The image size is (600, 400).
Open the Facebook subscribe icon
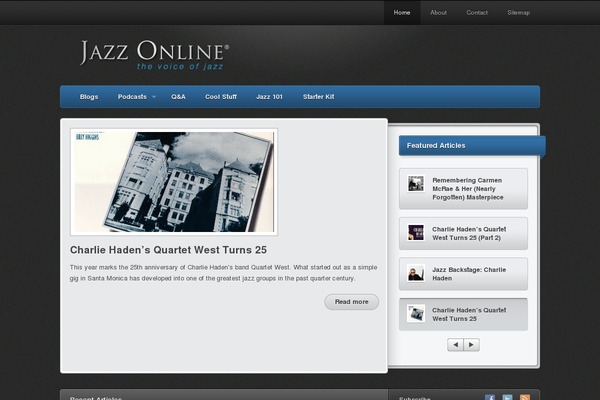[x=490, y=397]
